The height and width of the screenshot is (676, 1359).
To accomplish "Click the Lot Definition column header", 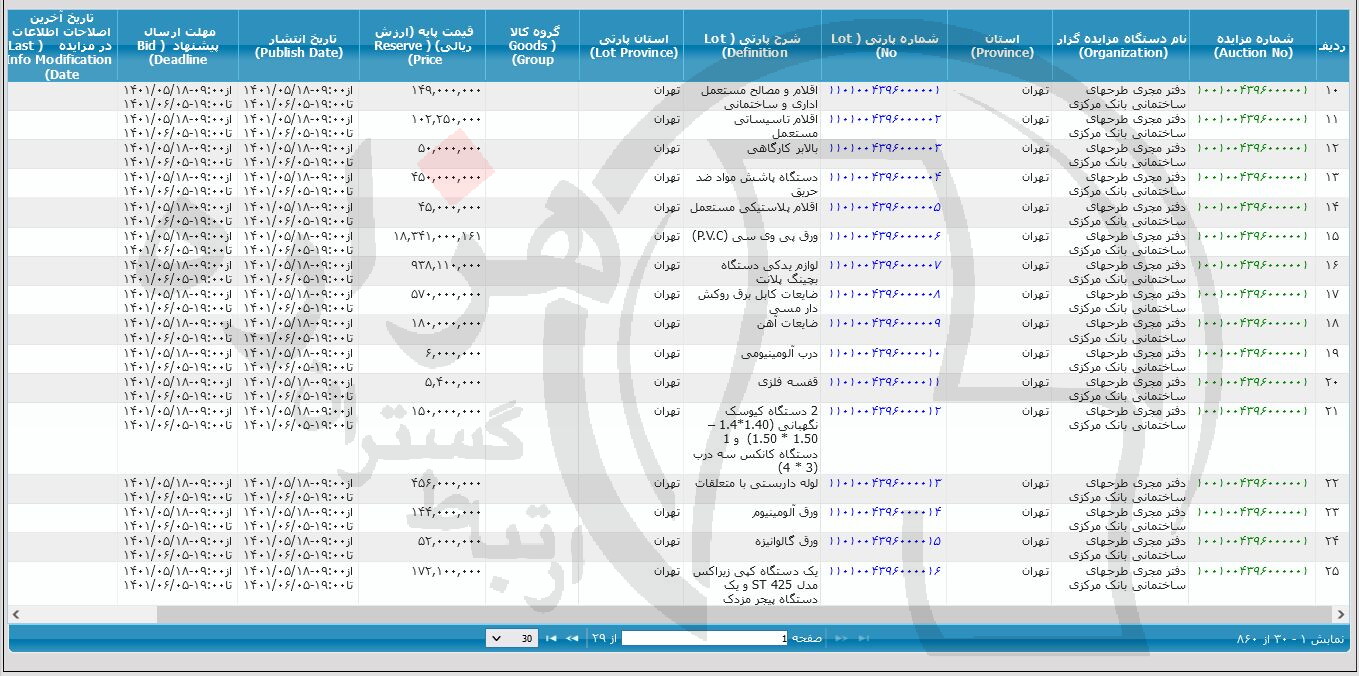I will 753,46.
